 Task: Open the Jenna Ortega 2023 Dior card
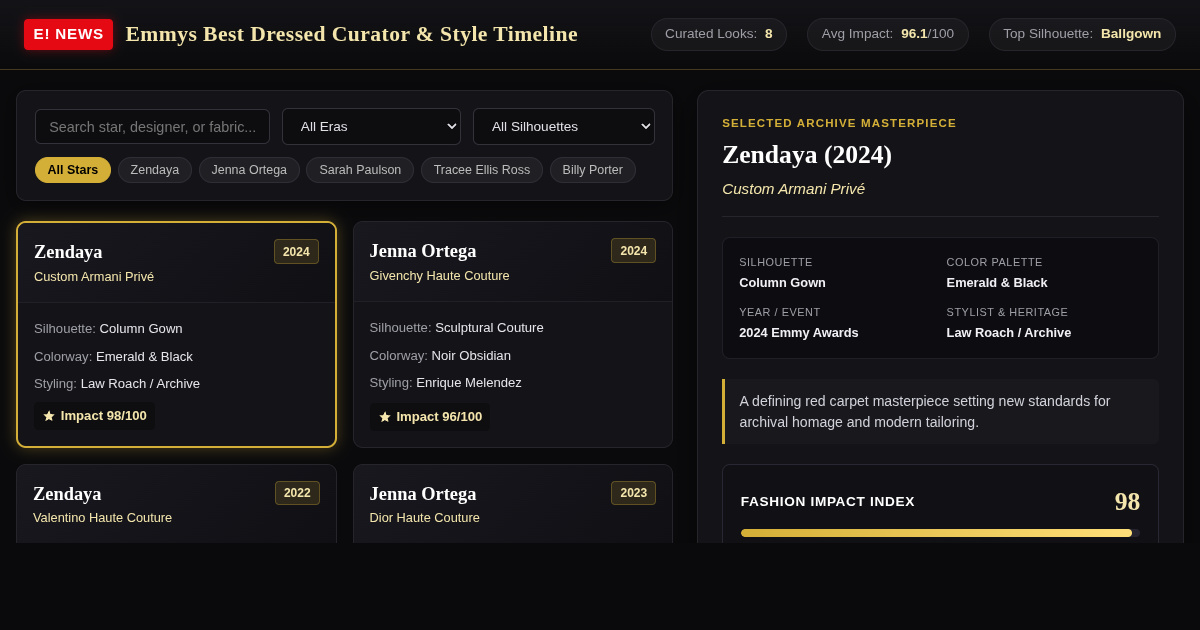pos(513,504)
